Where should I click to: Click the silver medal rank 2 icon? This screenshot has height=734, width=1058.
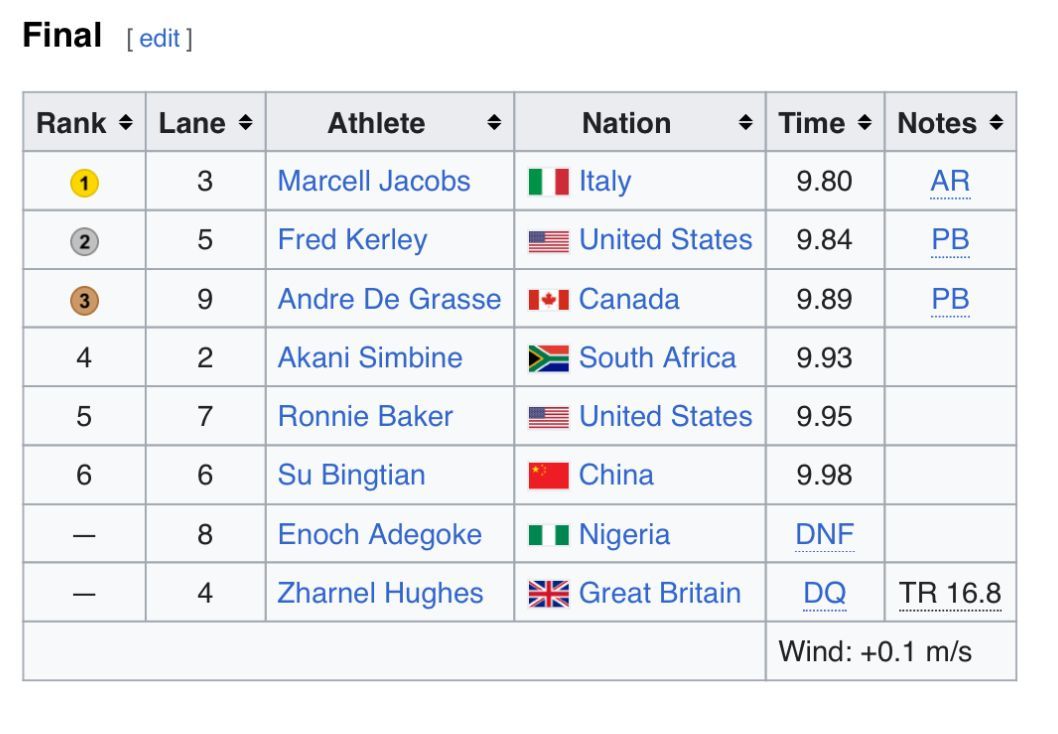coord(84,241)
